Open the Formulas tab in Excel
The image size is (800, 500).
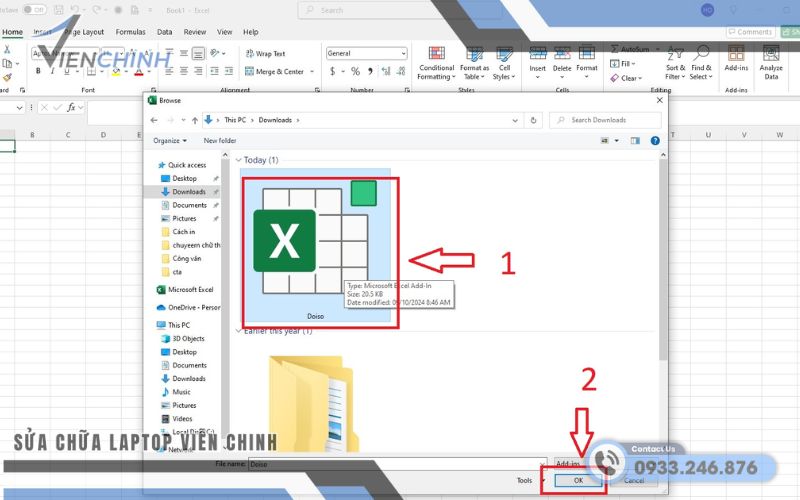coord(130,32)
